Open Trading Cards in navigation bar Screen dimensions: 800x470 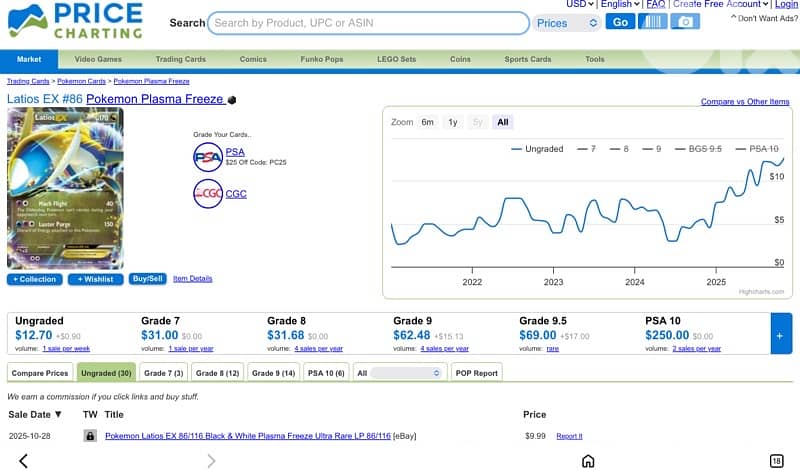tap(180, 59)
